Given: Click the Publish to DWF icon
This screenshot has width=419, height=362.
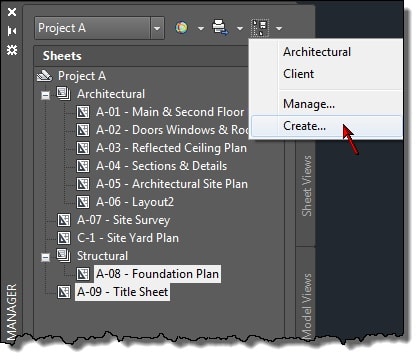Looking at the screenshot, I should pos(182,28).
